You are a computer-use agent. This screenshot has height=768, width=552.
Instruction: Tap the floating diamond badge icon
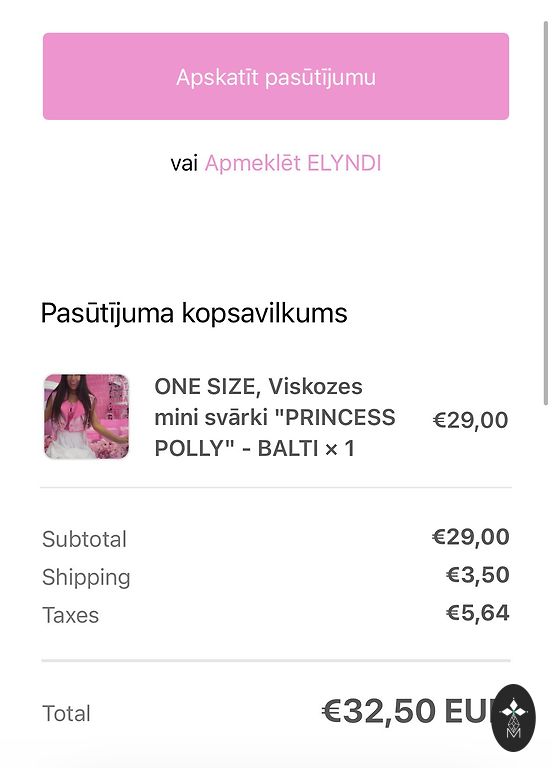point(513,718)
